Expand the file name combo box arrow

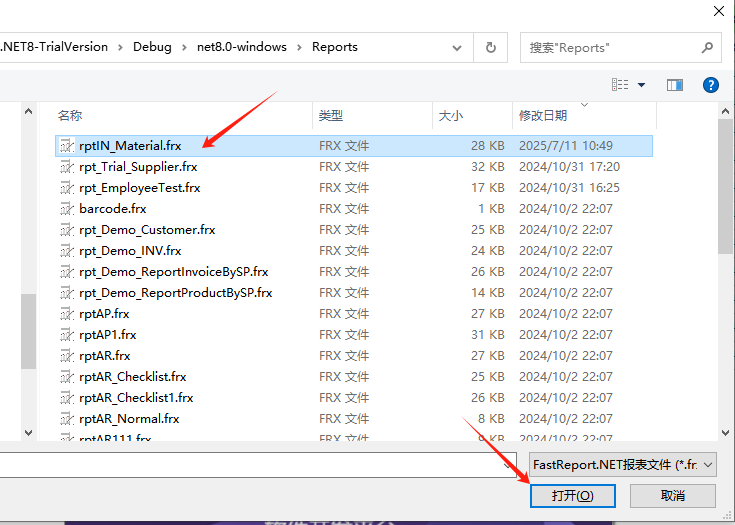(x=507, y=465)
